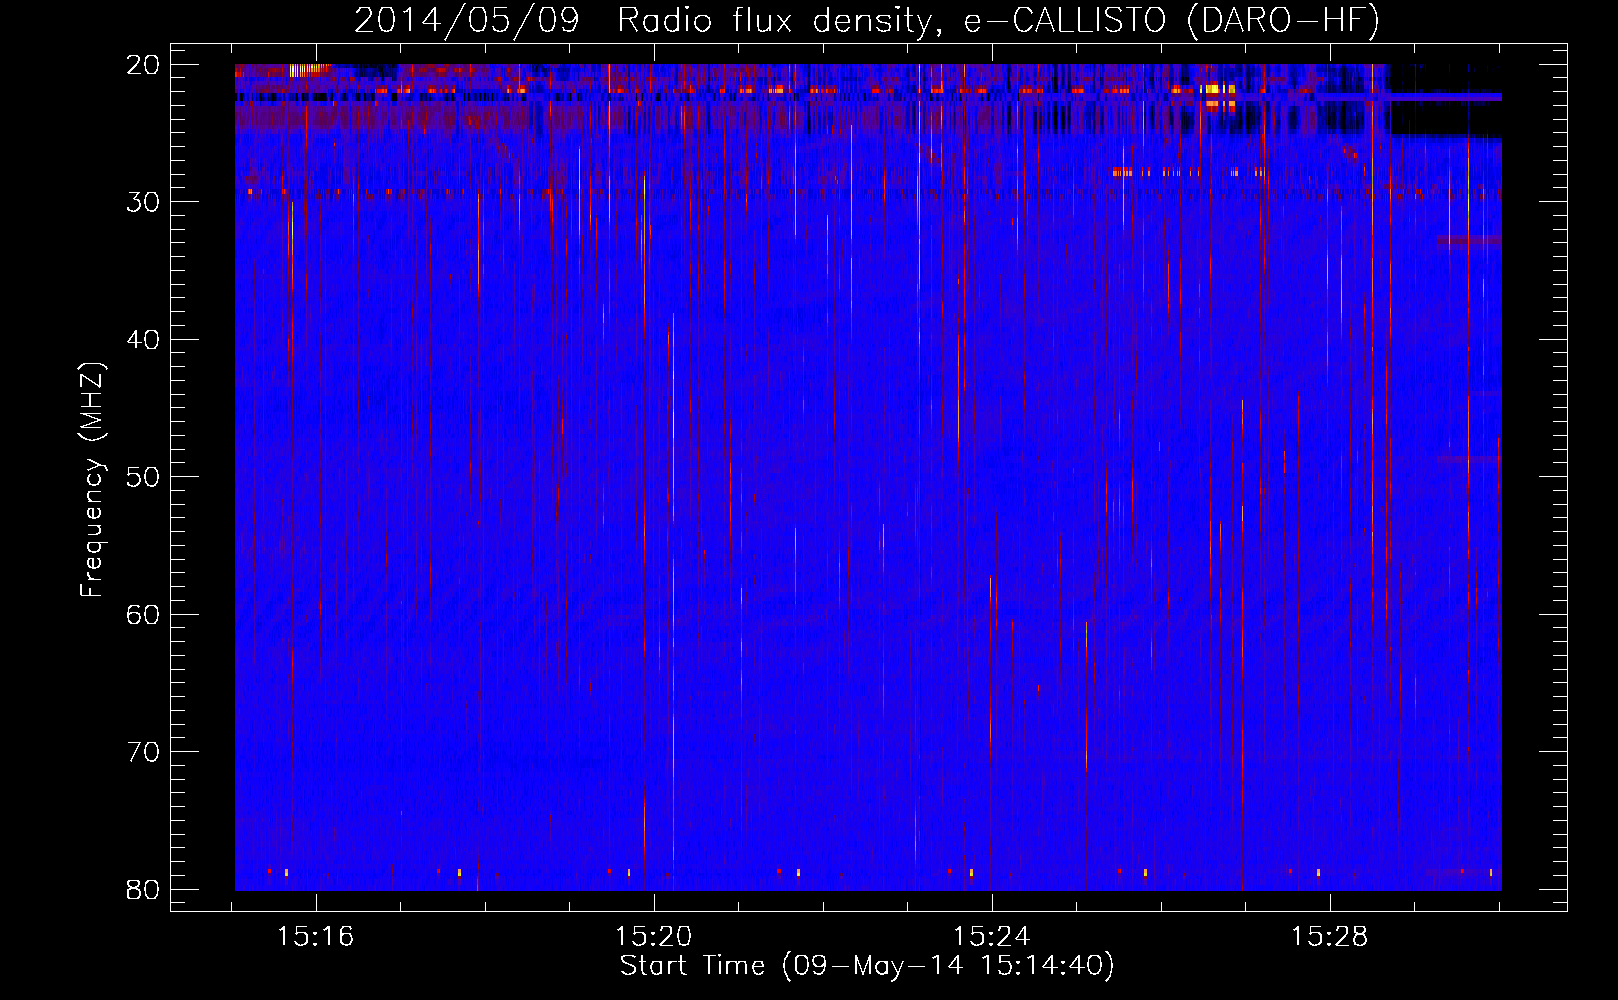Screen dimensions: 1618x1000
Task: Click the '40' frequency tick label
Action: [x=143, y=340]
